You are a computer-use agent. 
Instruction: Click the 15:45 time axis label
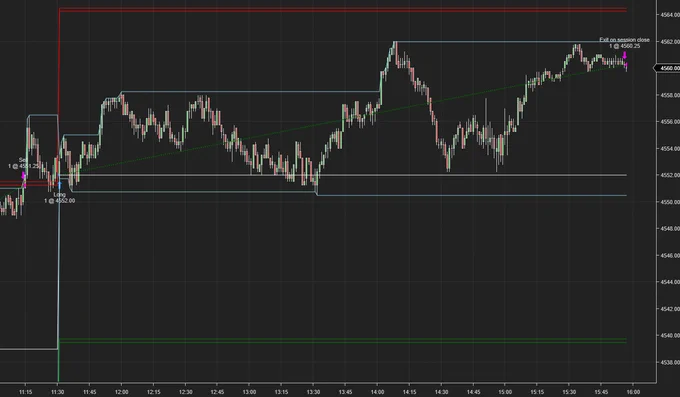pyautogui.click(x=601, y=392)
